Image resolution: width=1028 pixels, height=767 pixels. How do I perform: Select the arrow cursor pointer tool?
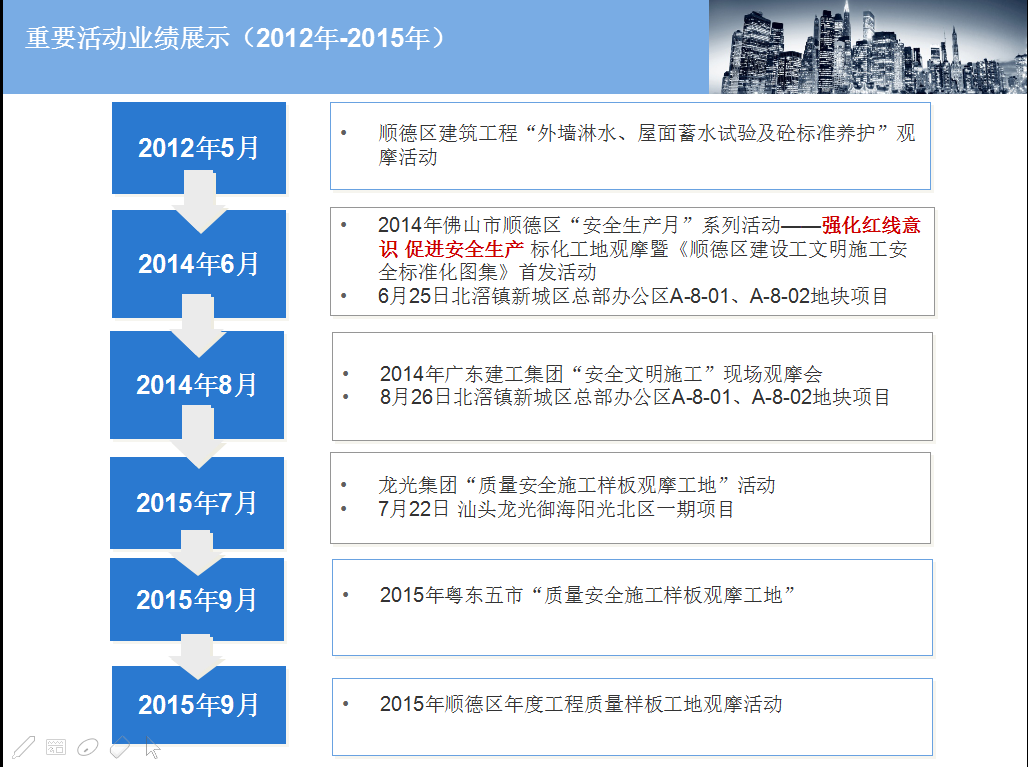152,746
